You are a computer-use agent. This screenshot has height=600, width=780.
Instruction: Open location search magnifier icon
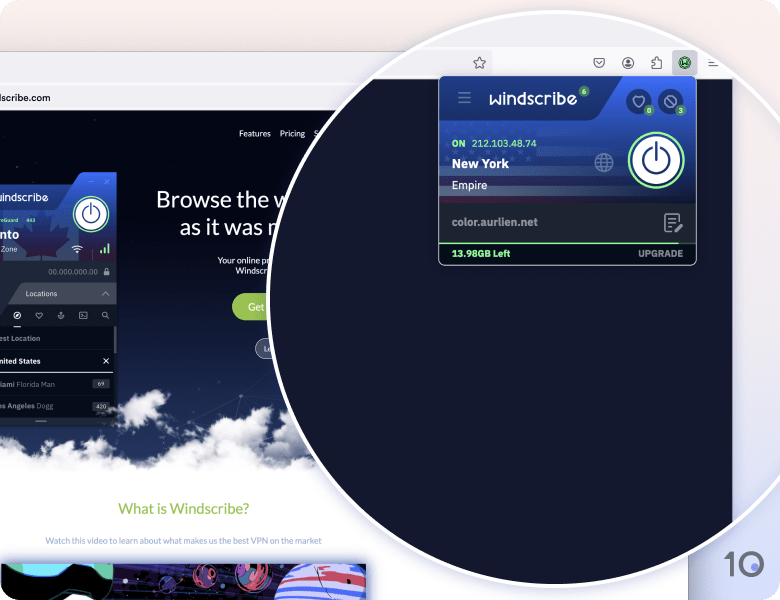point(105,315)
